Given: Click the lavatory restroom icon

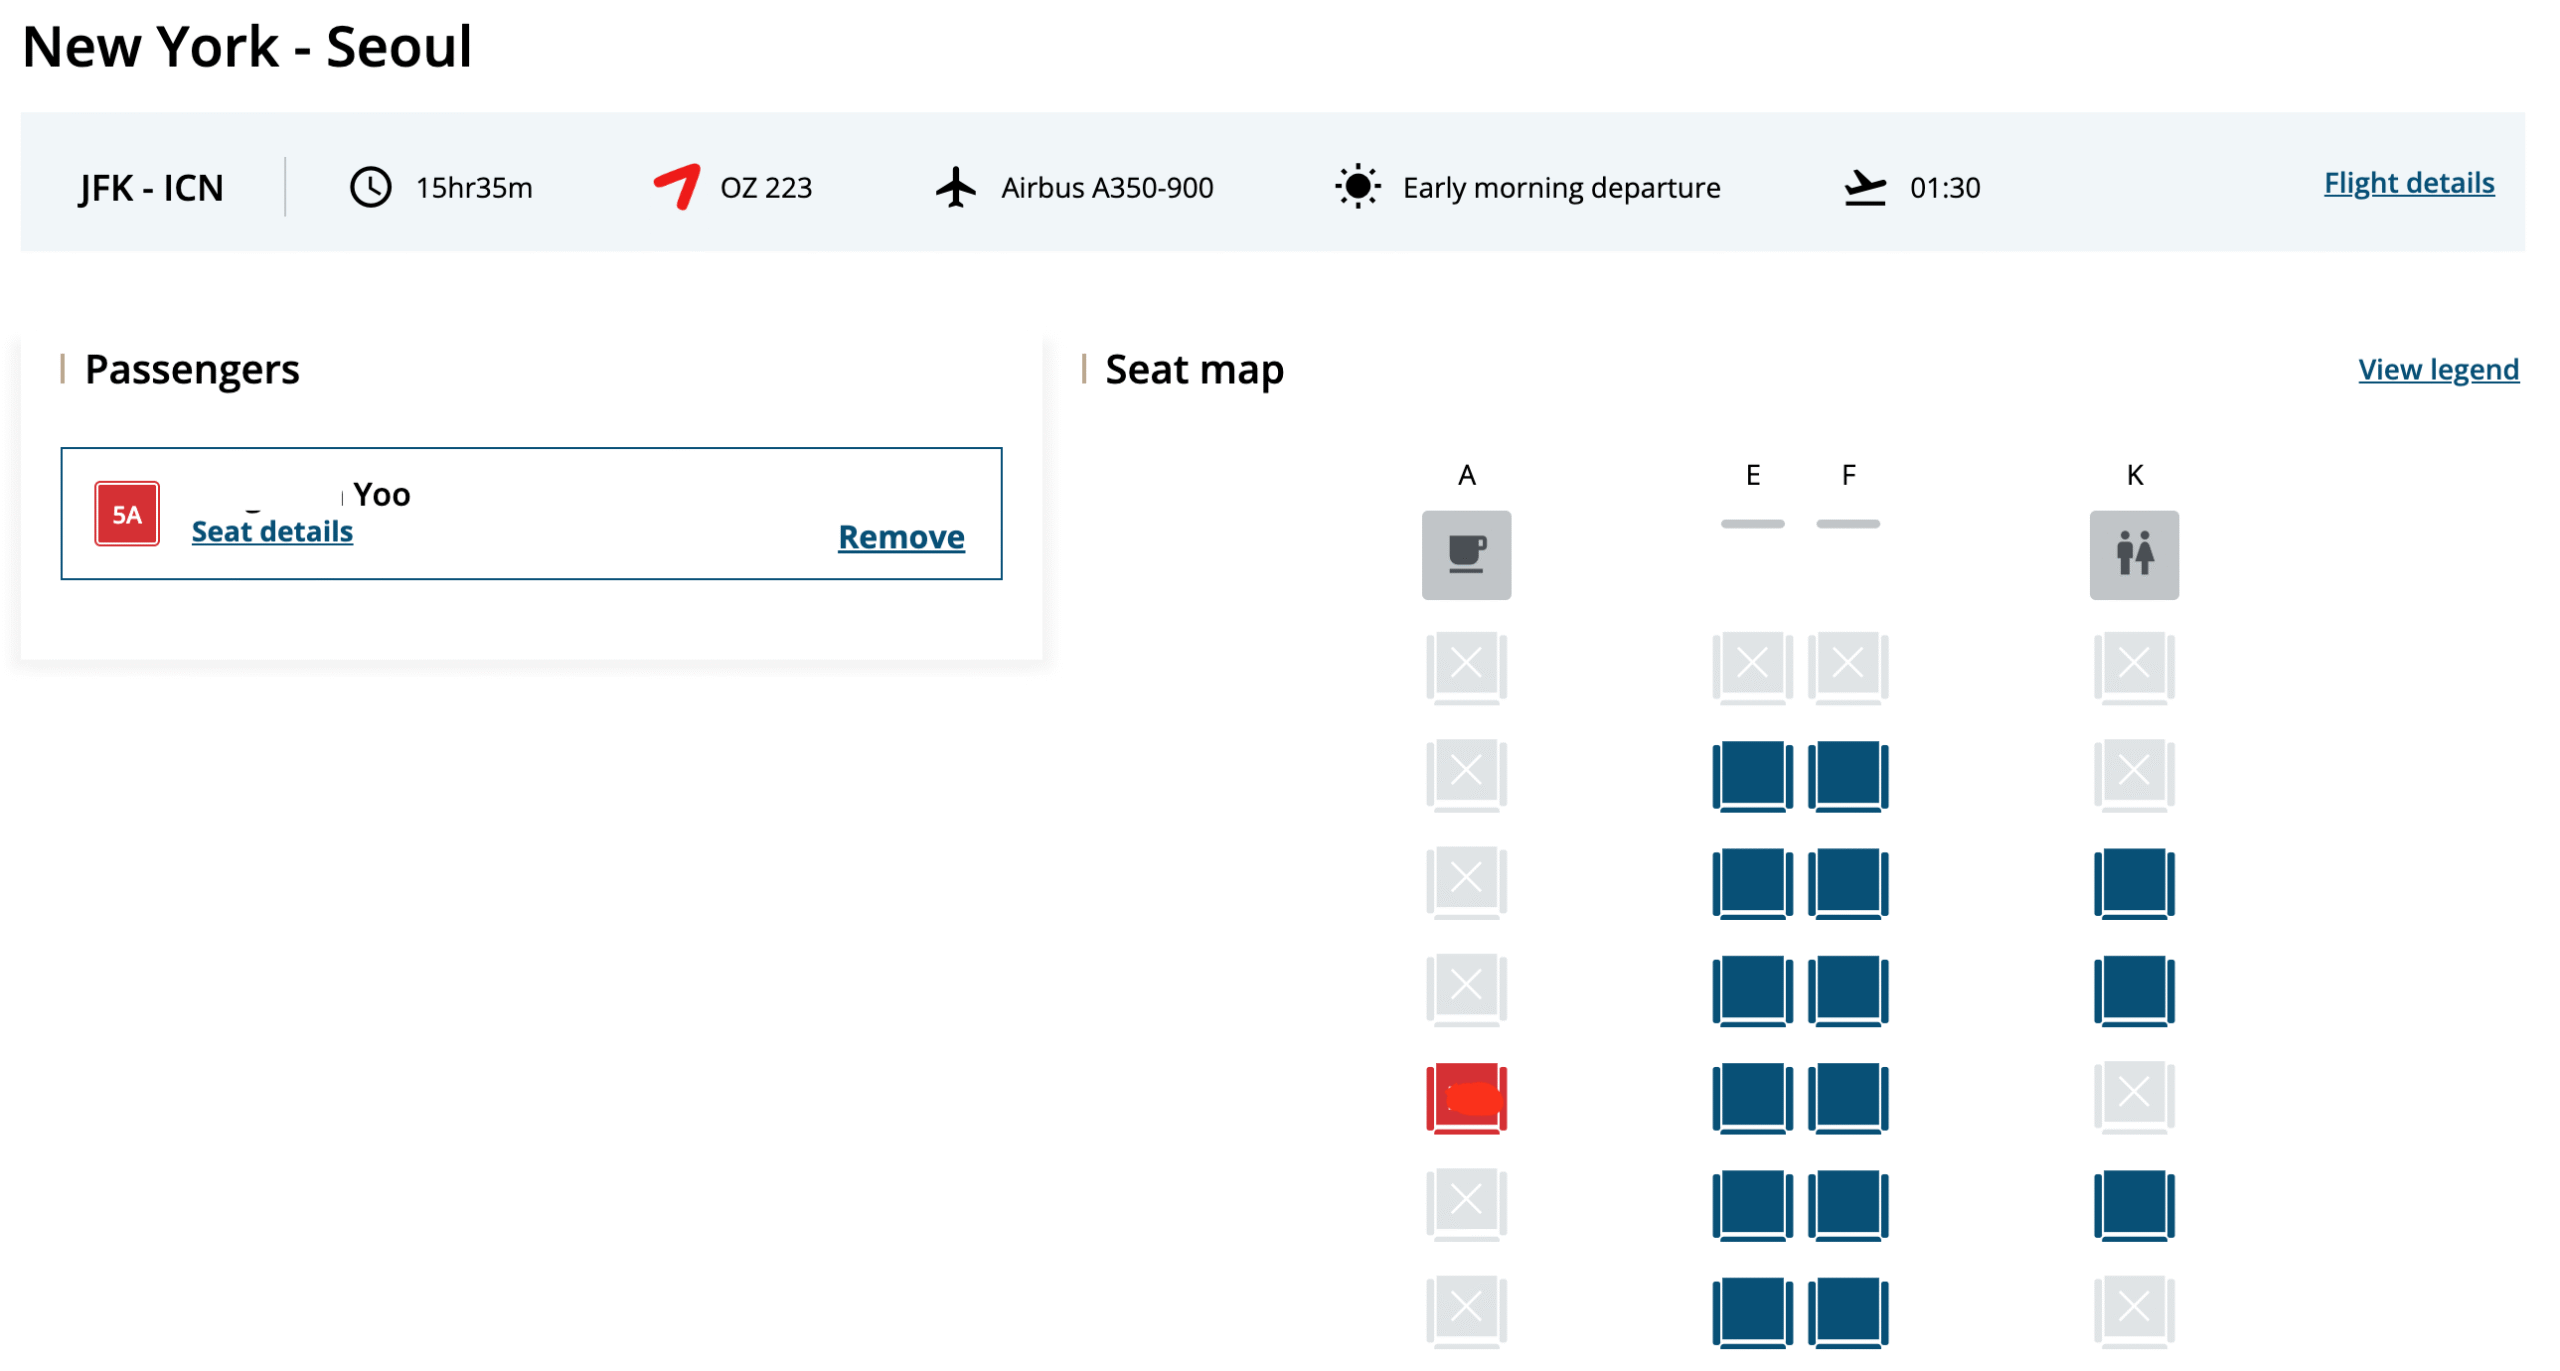Looking at the screenshot, I should click(x=2132, y=555).
